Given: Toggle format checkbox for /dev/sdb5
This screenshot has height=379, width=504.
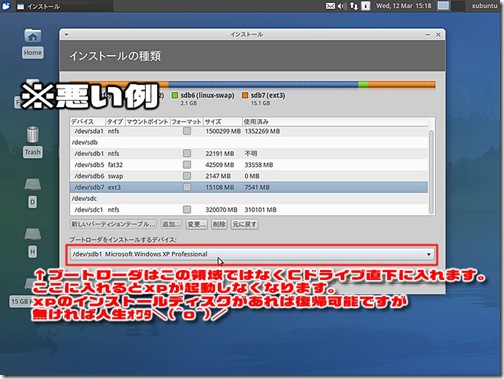Looking at the screenshot, I should pyautogui.click(x=187, y=165).
